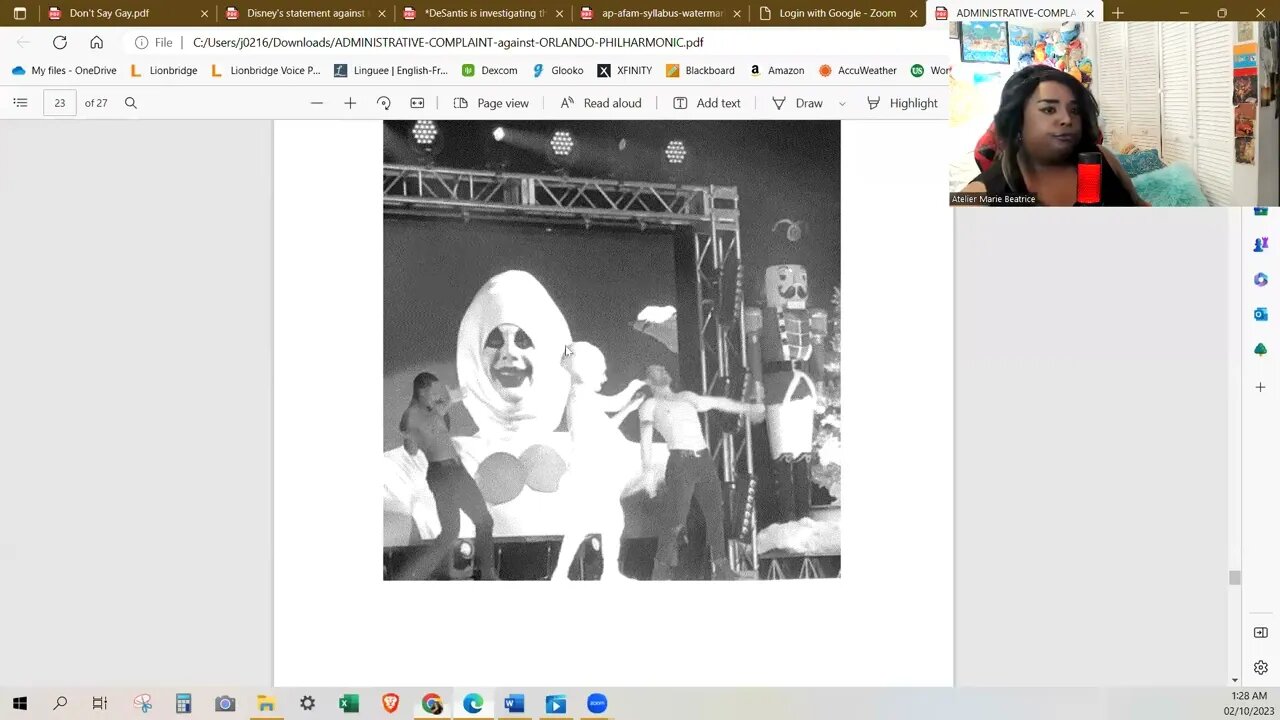This screenshot has width=1280, height=720.
Task: Open Windows taskbar search
Action: pyautogui.click(x=60, y=704)
